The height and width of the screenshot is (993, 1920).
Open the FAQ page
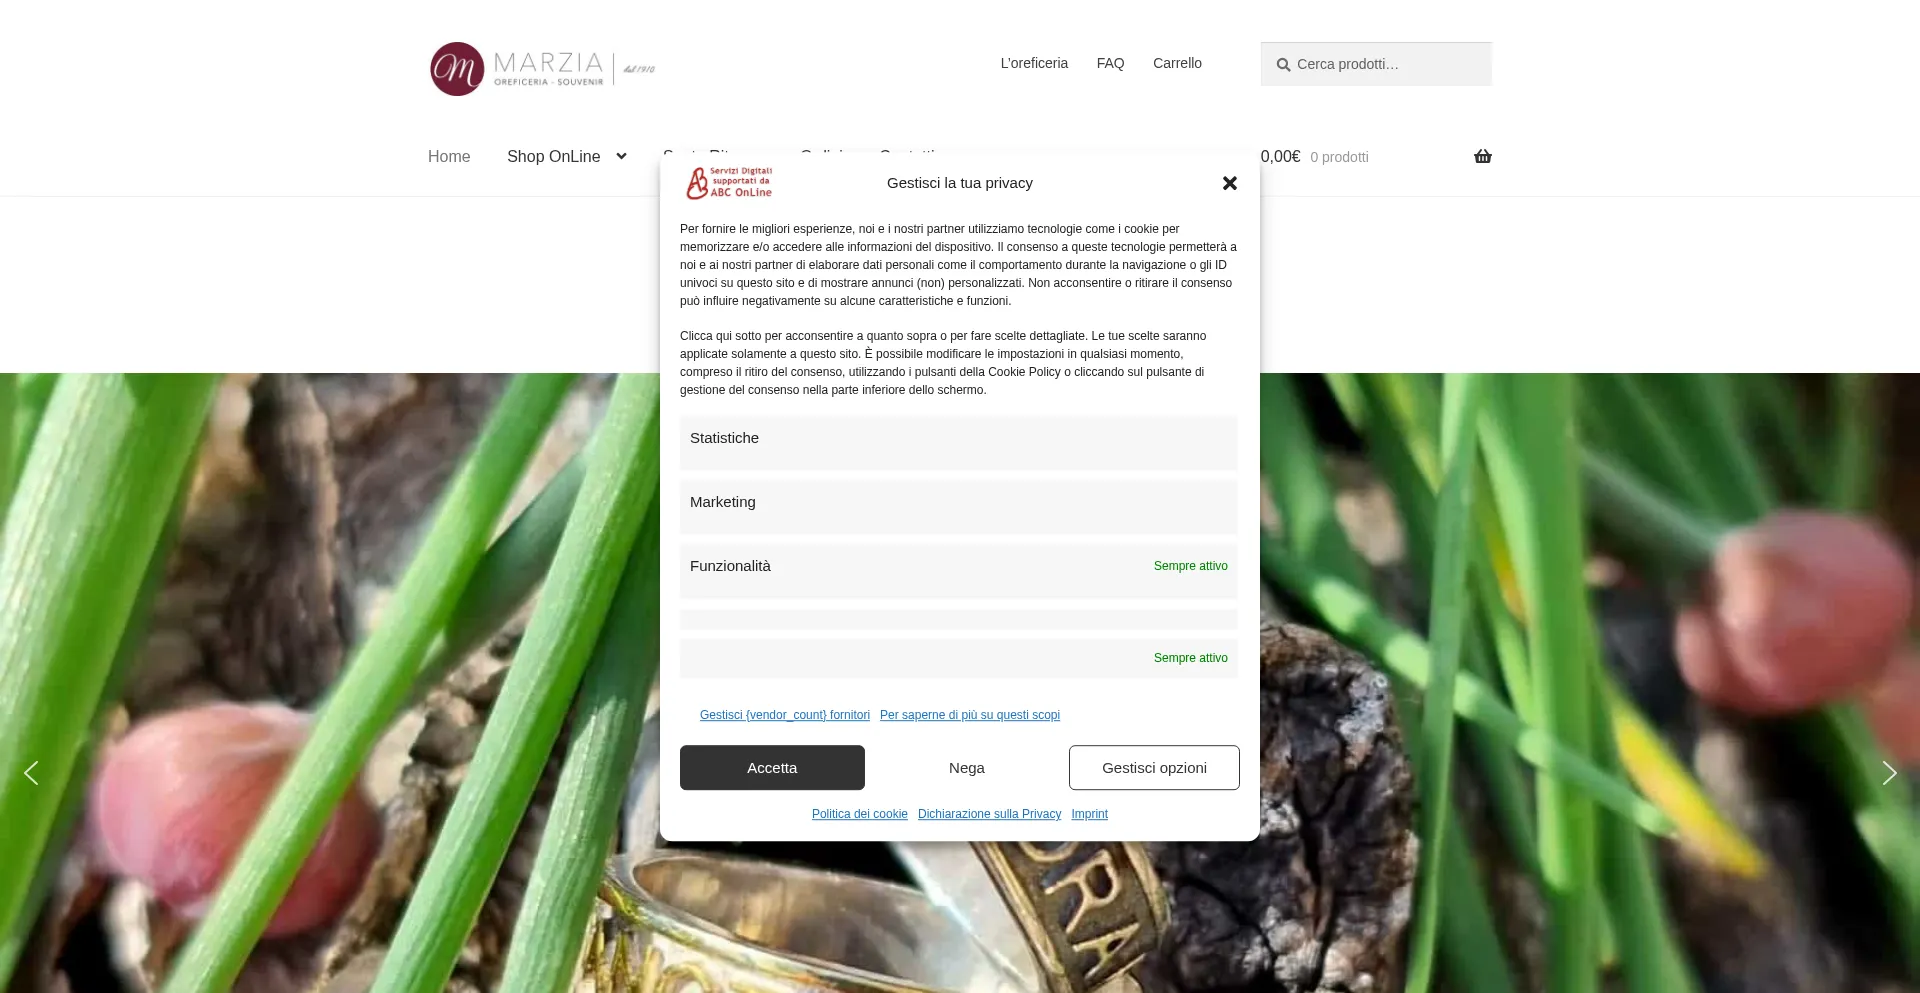[1110, 63]
